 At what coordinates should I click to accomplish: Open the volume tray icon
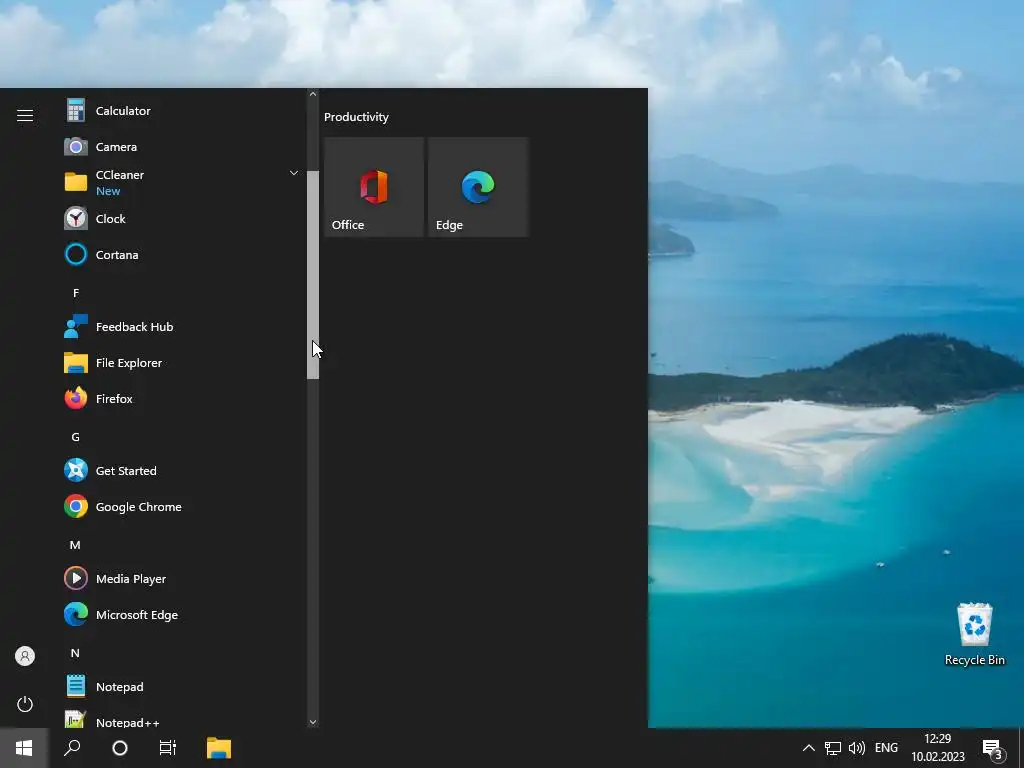[857, 748]
